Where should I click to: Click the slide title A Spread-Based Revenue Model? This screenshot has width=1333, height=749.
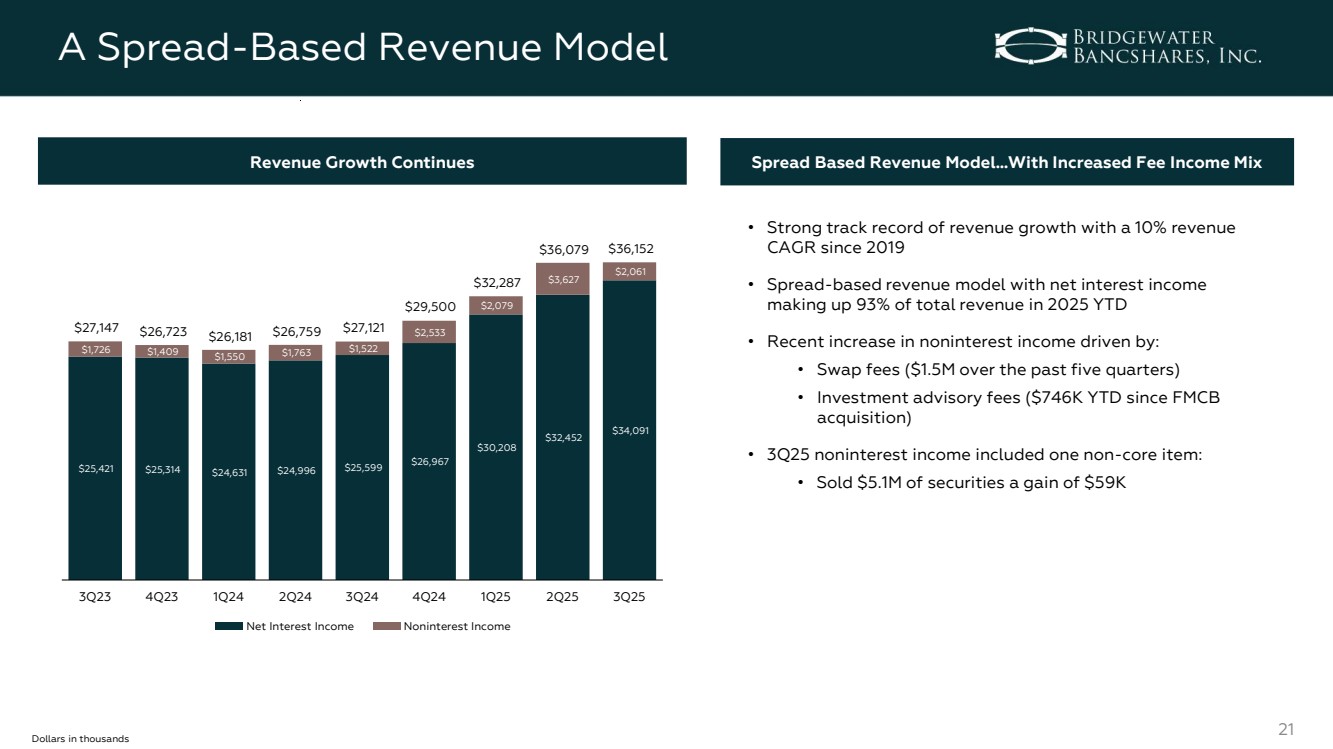click(x=362, y=46)
